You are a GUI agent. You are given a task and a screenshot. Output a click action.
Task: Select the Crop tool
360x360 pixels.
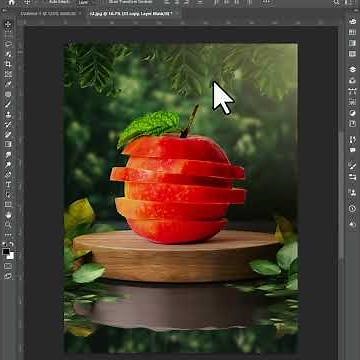click(8, 64)
